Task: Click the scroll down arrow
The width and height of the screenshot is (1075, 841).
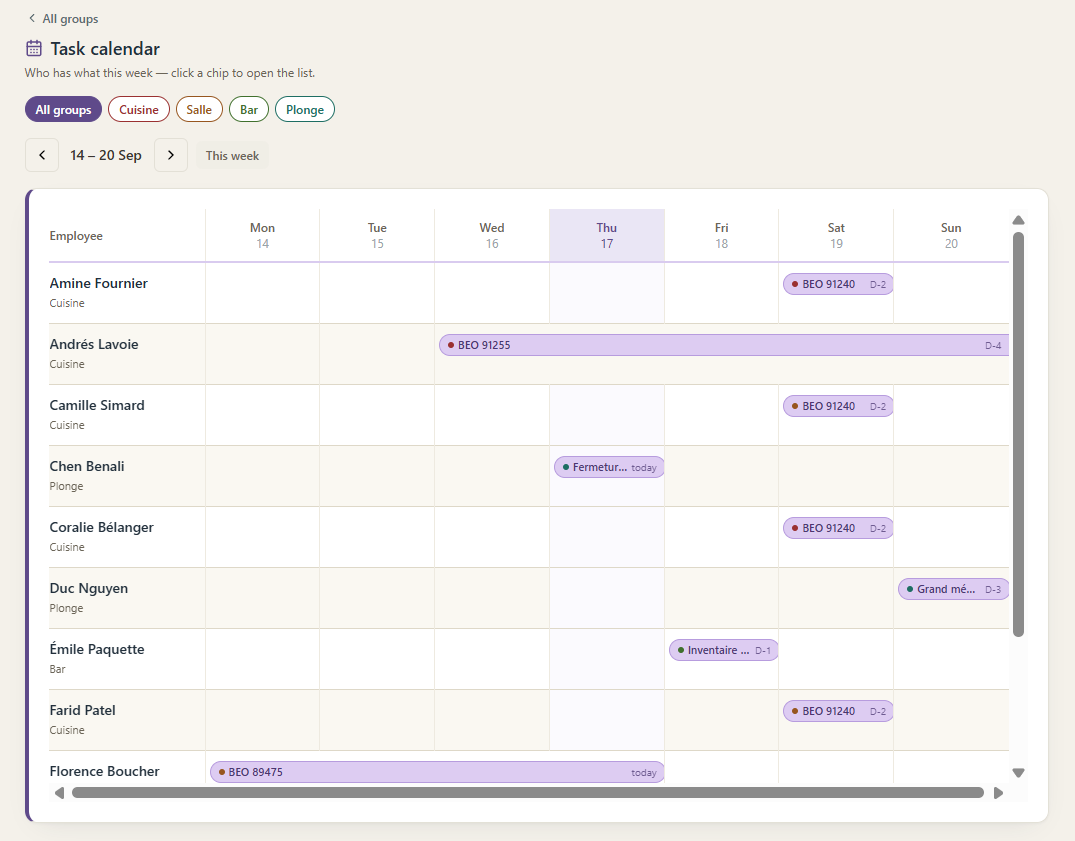Action: click(x=1018, y=772)
